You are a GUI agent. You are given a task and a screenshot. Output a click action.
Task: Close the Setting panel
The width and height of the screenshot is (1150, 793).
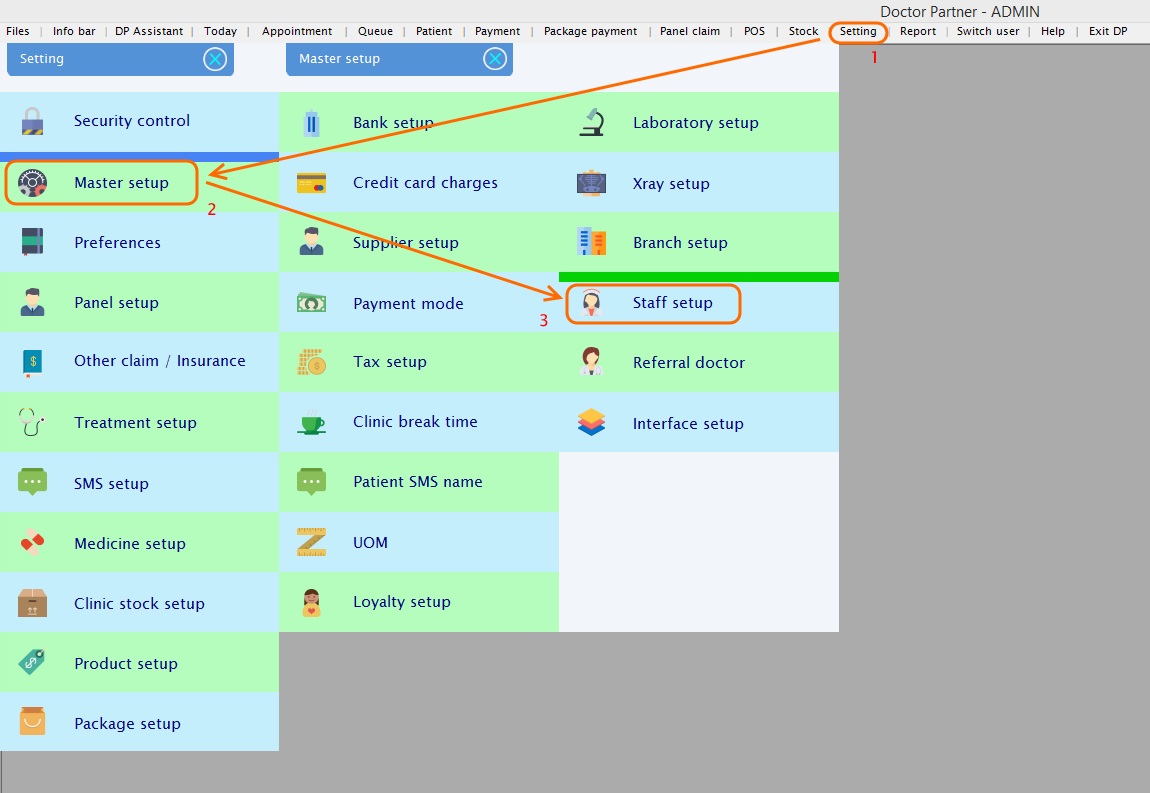215,59
